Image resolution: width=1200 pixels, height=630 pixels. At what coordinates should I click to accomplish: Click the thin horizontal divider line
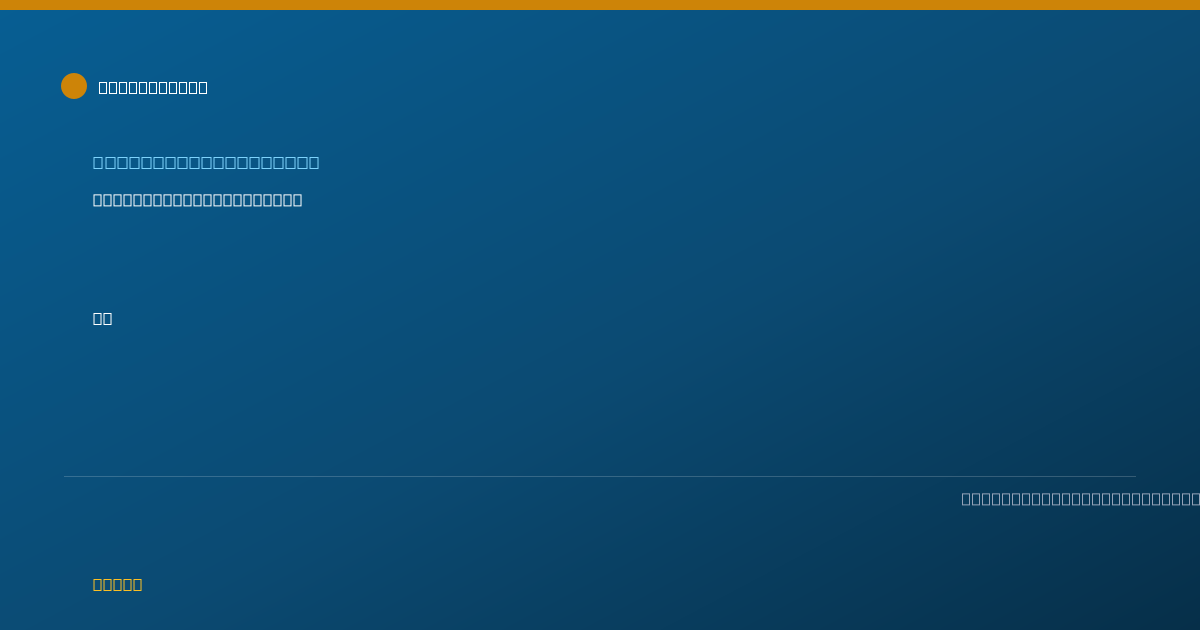(x=600, y=476)
